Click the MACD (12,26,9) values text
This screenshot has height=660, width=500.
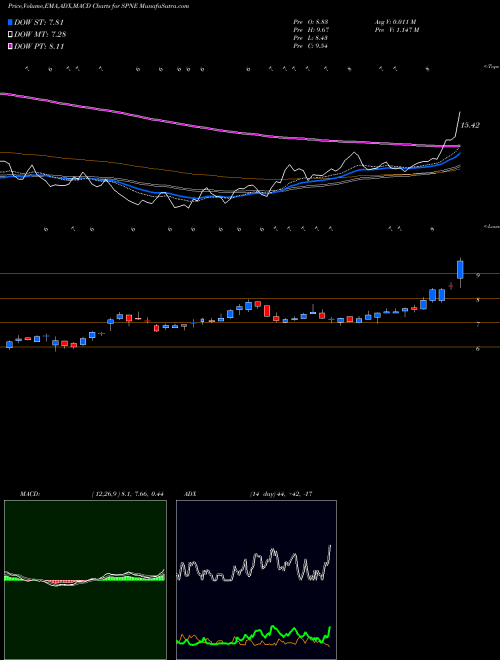click(127, 494)
